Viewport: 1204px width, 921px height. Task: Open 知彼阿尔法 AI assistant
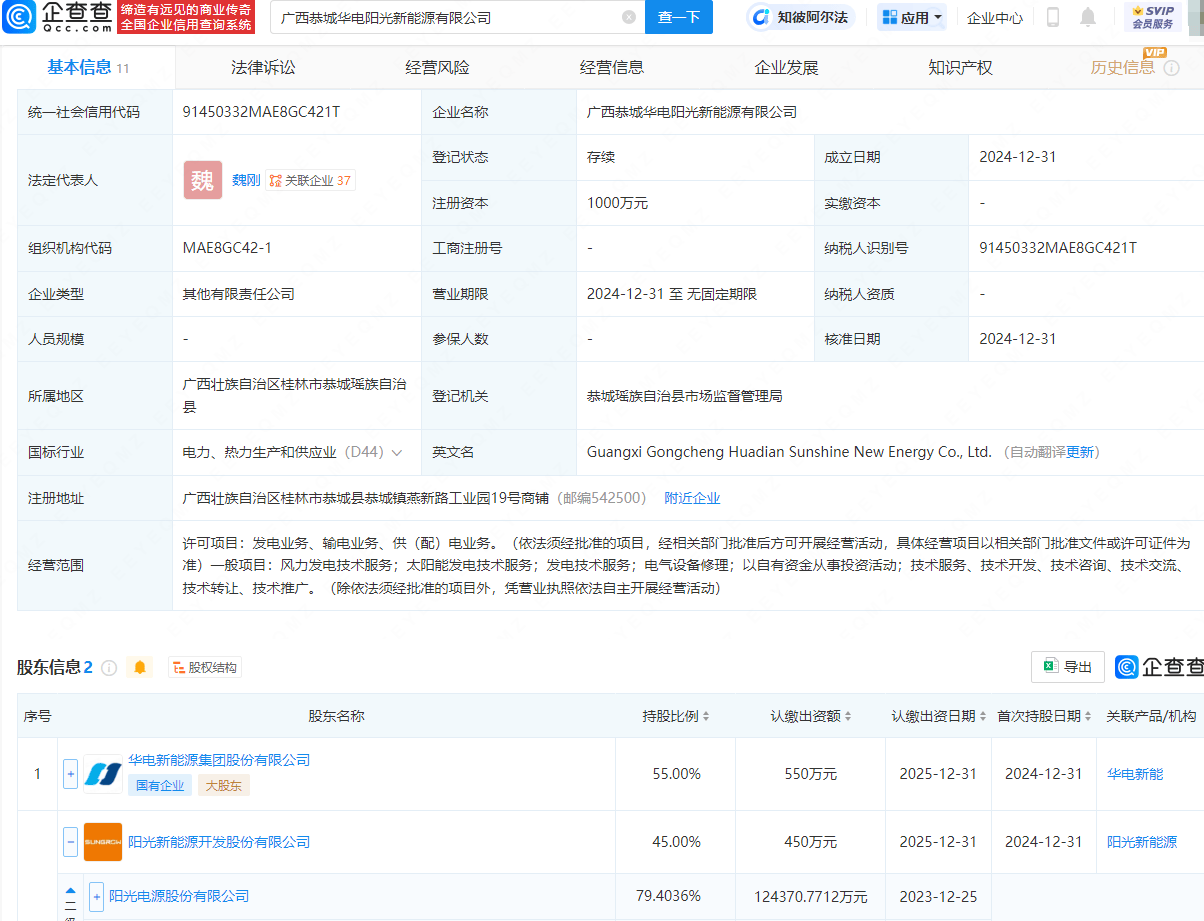click(801, 17)
